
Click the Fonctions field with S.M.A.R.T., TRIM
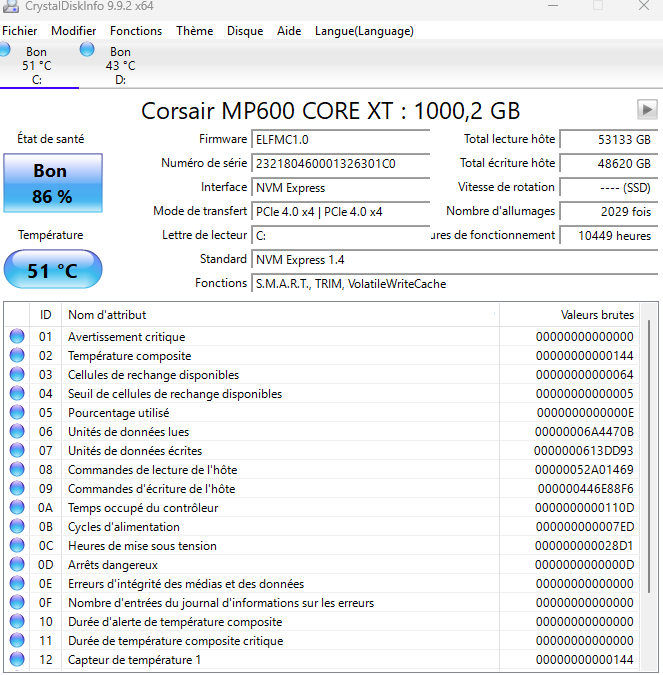click(x=455, y=284)
